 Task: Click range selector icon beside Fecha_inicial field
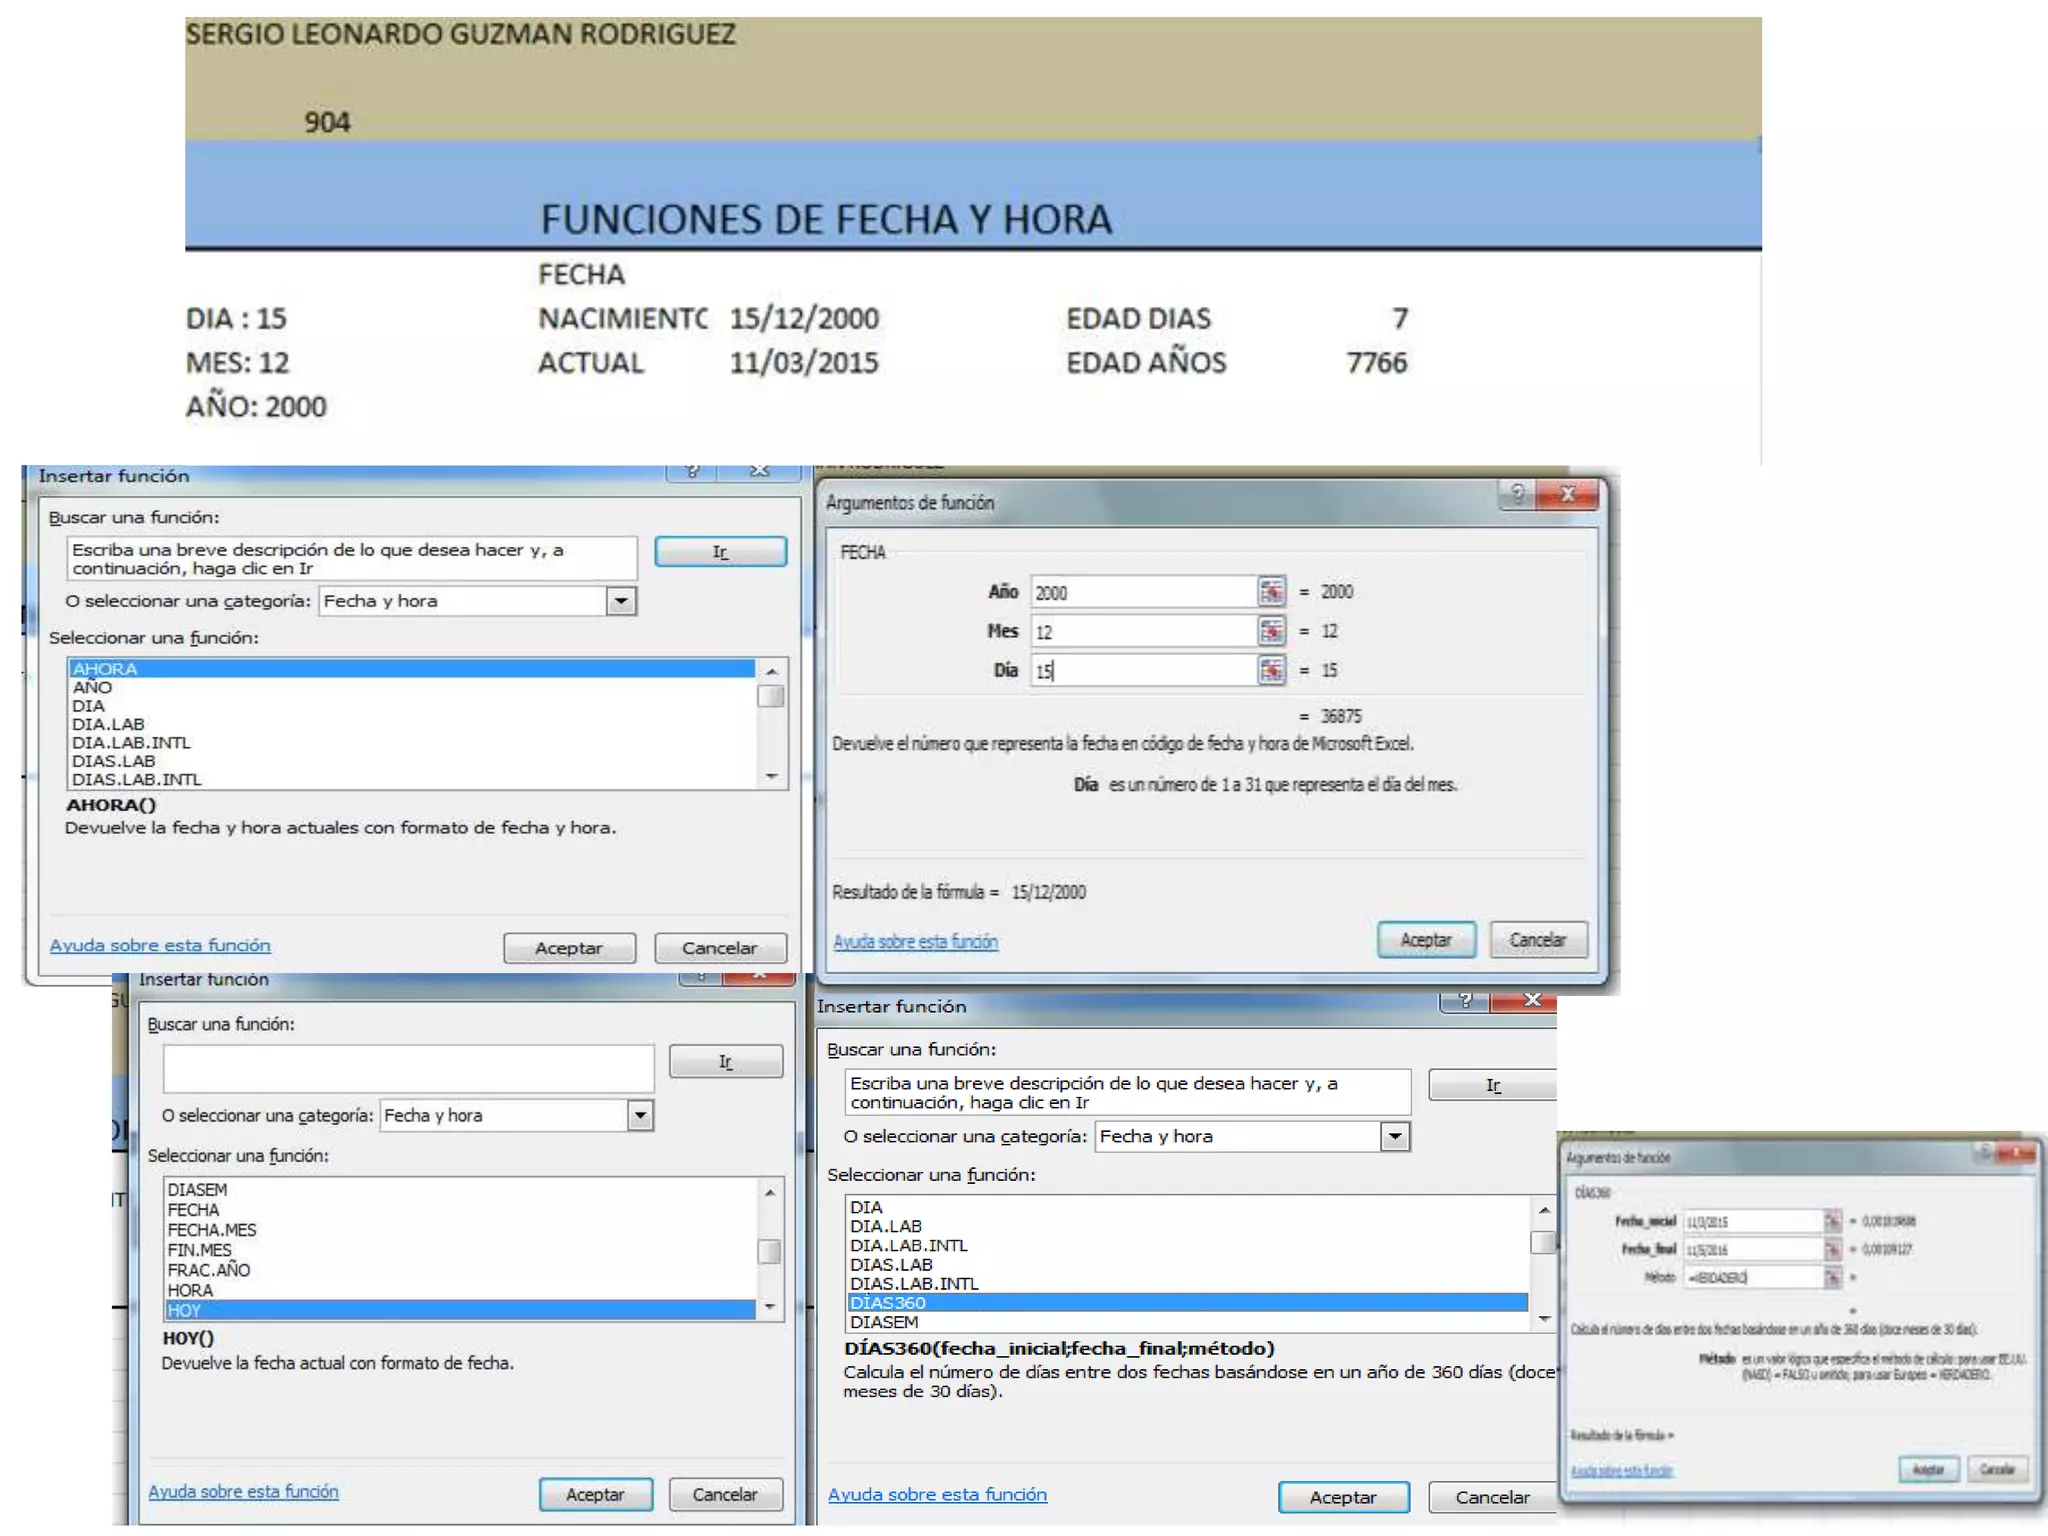1832,1221
